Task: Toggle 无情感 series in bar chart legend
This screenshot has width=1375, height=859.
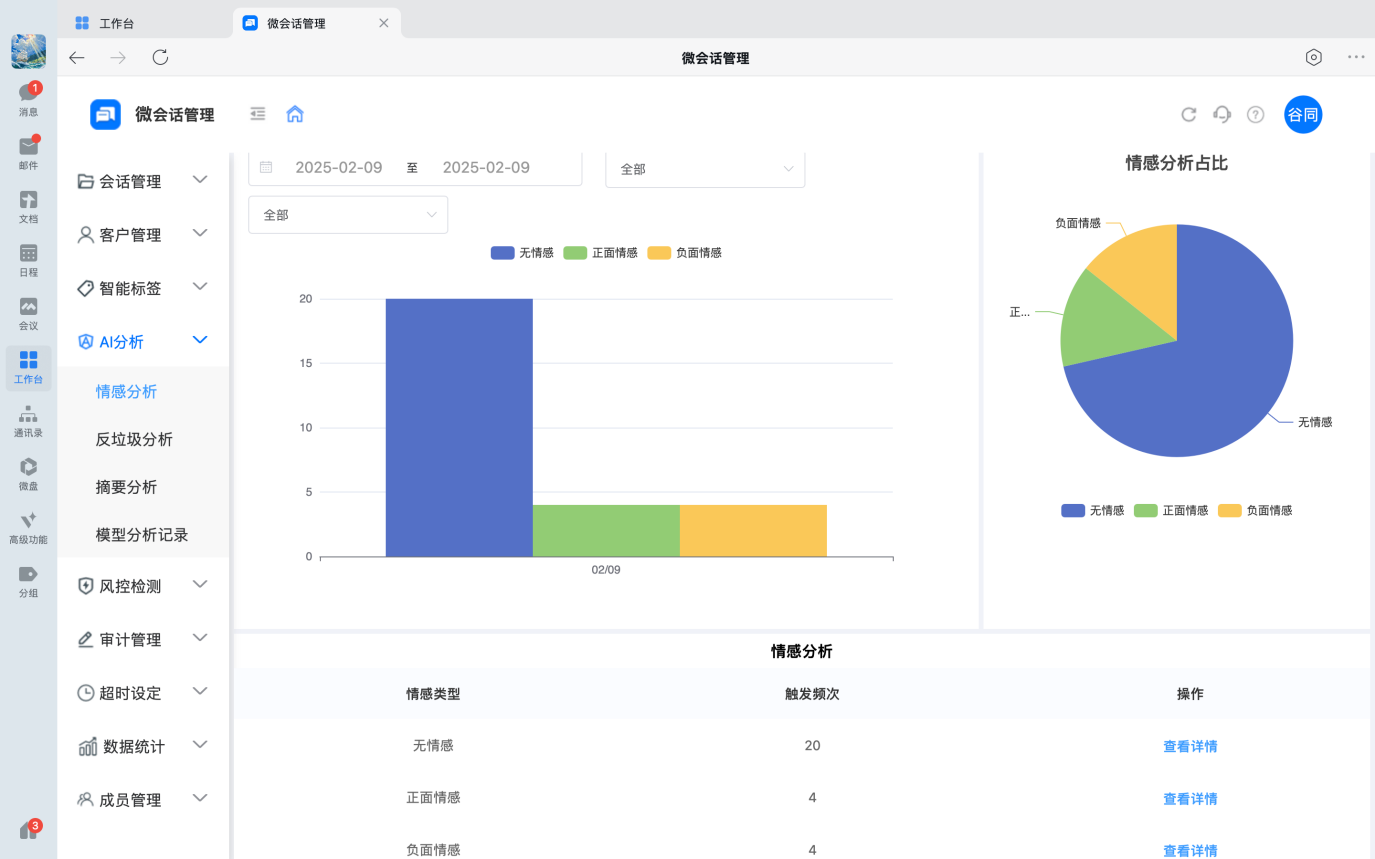Action: 522,253
